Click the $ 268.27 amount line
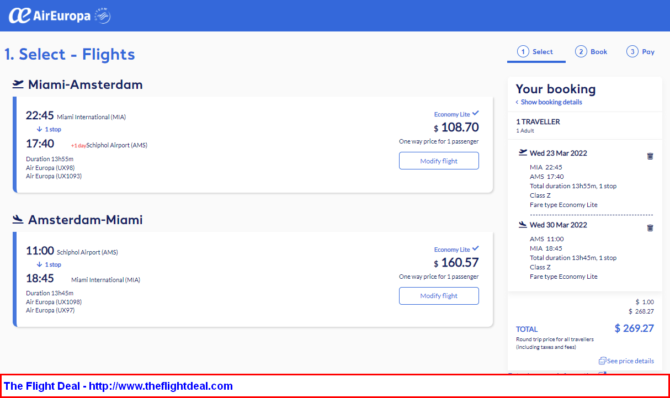The width and height of the screenshot is (670, 398). [x=641, y=311]
